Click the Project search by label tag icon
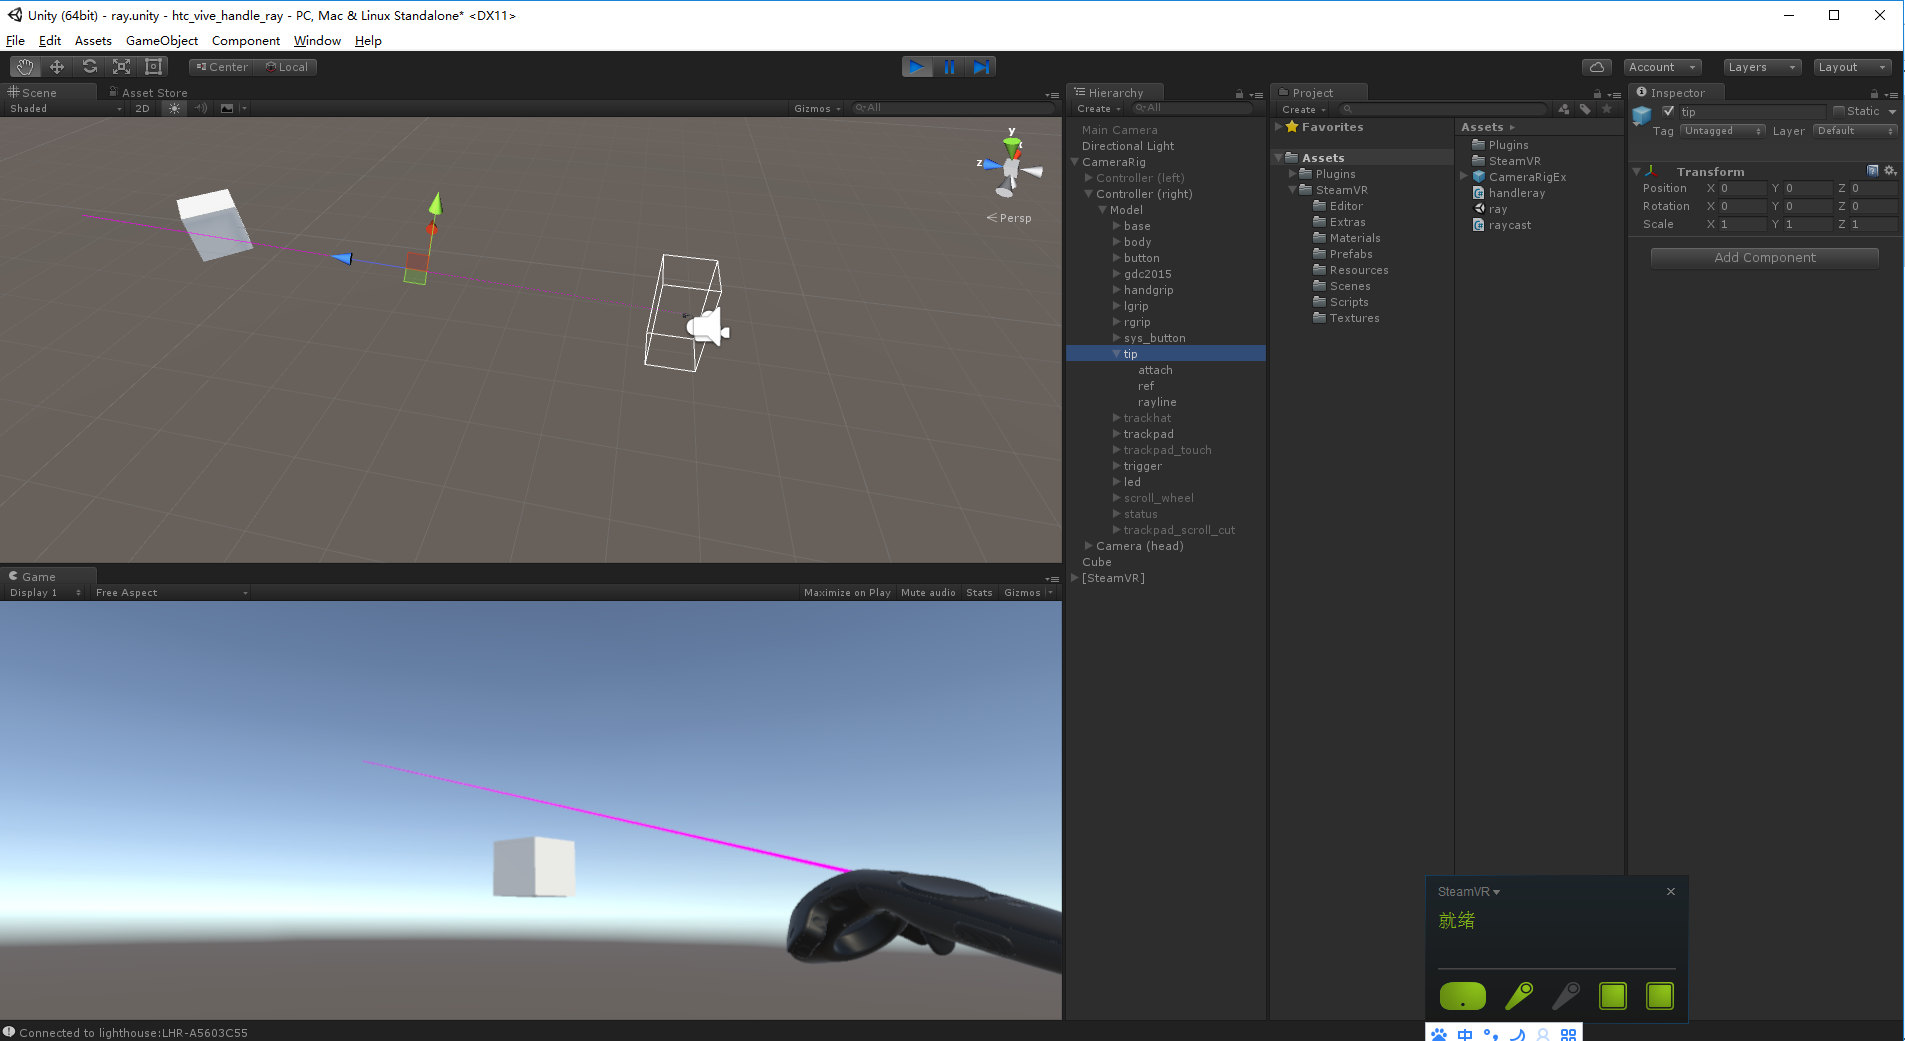 point(1585,109)
